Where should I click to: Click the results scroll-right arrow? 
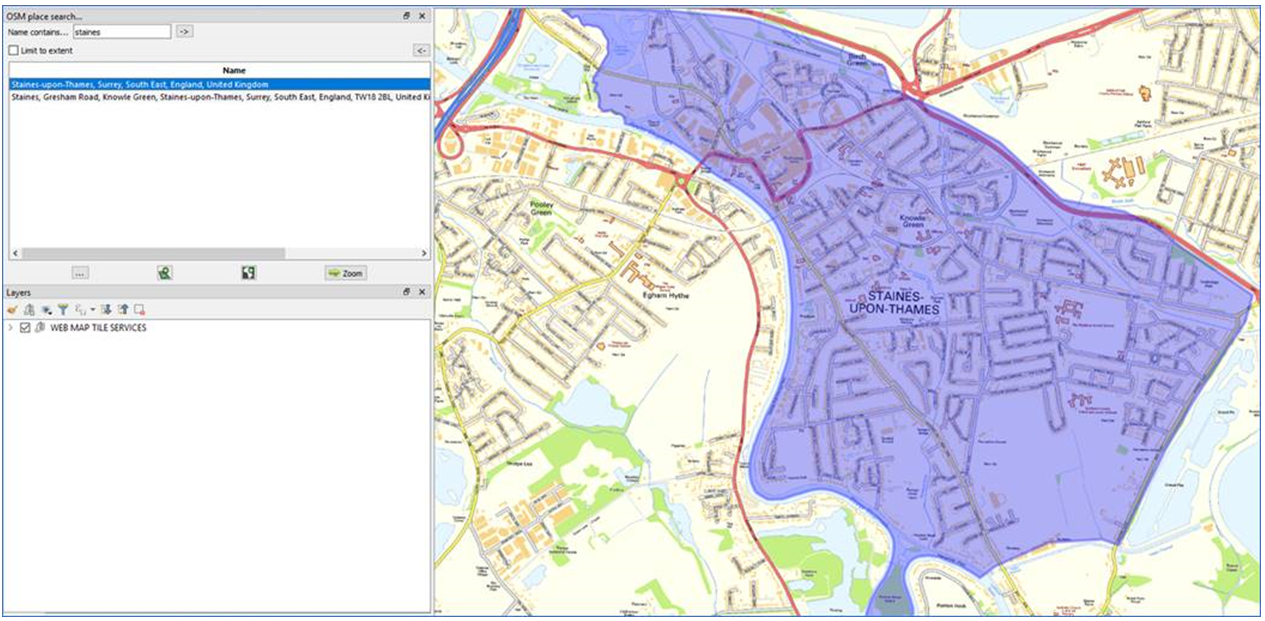tap(424, 254)
